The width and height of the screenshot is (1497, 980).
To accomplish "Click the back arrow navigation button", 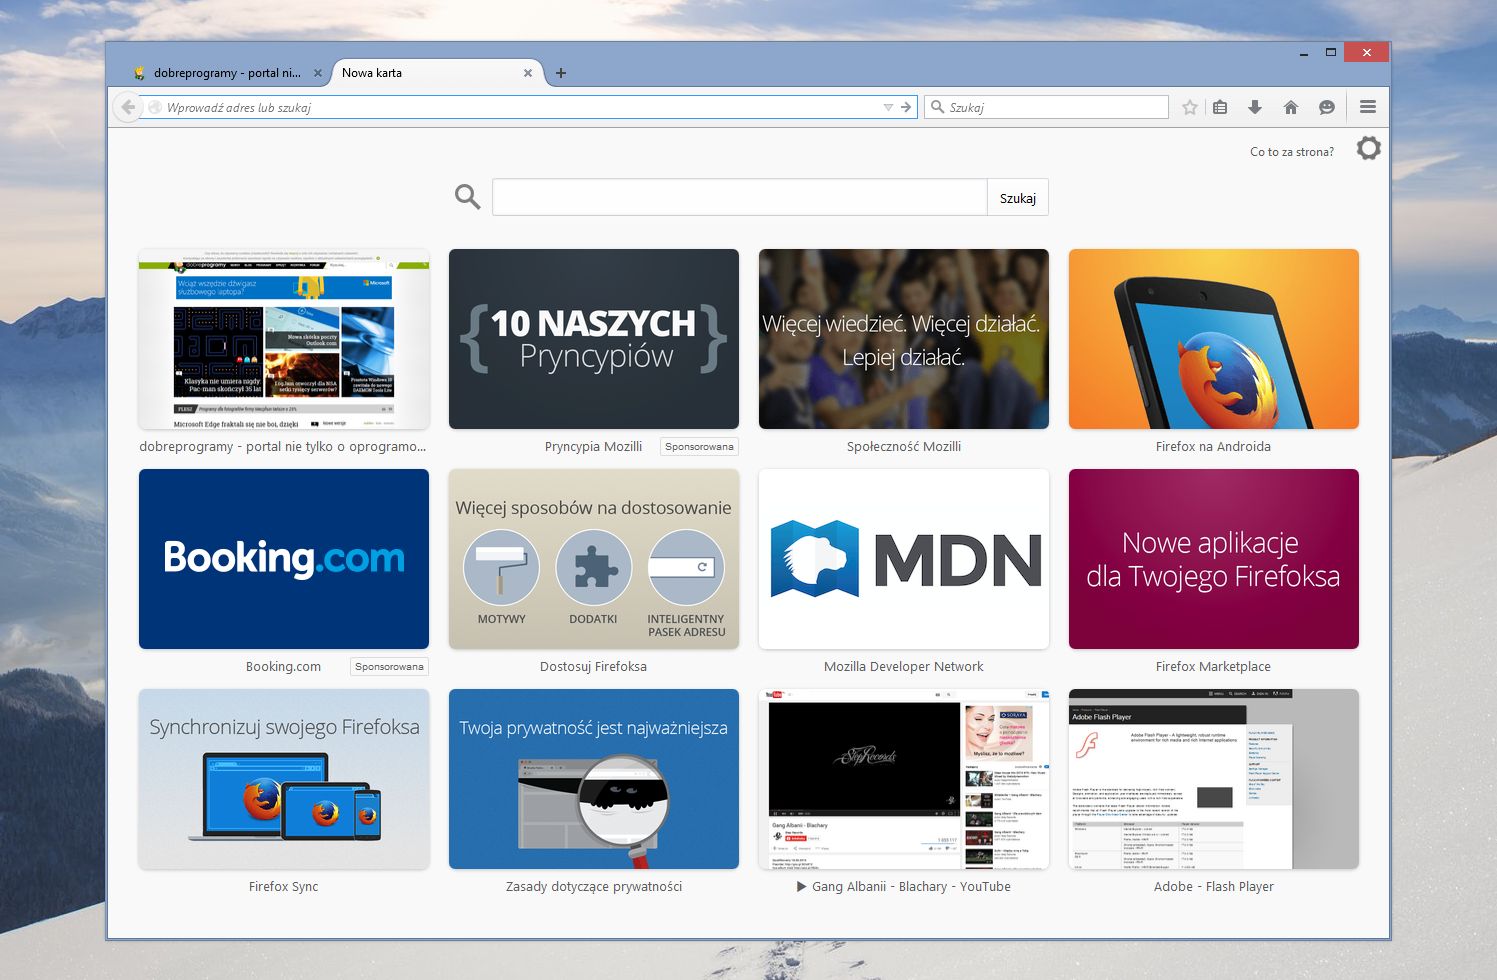I will pos(127,107).
